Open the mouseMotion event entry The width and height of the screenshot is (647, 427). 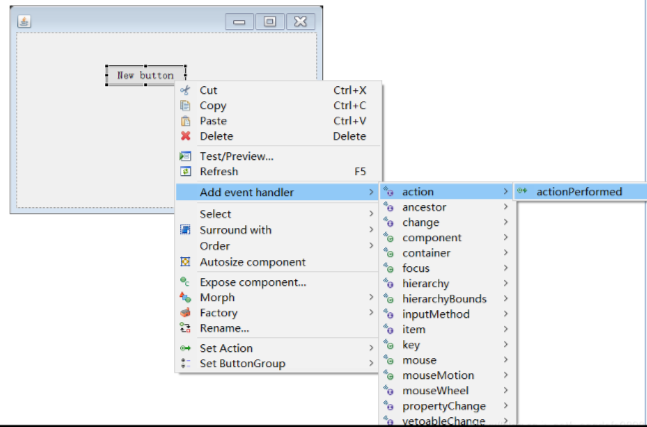click(x=446, y=375)
